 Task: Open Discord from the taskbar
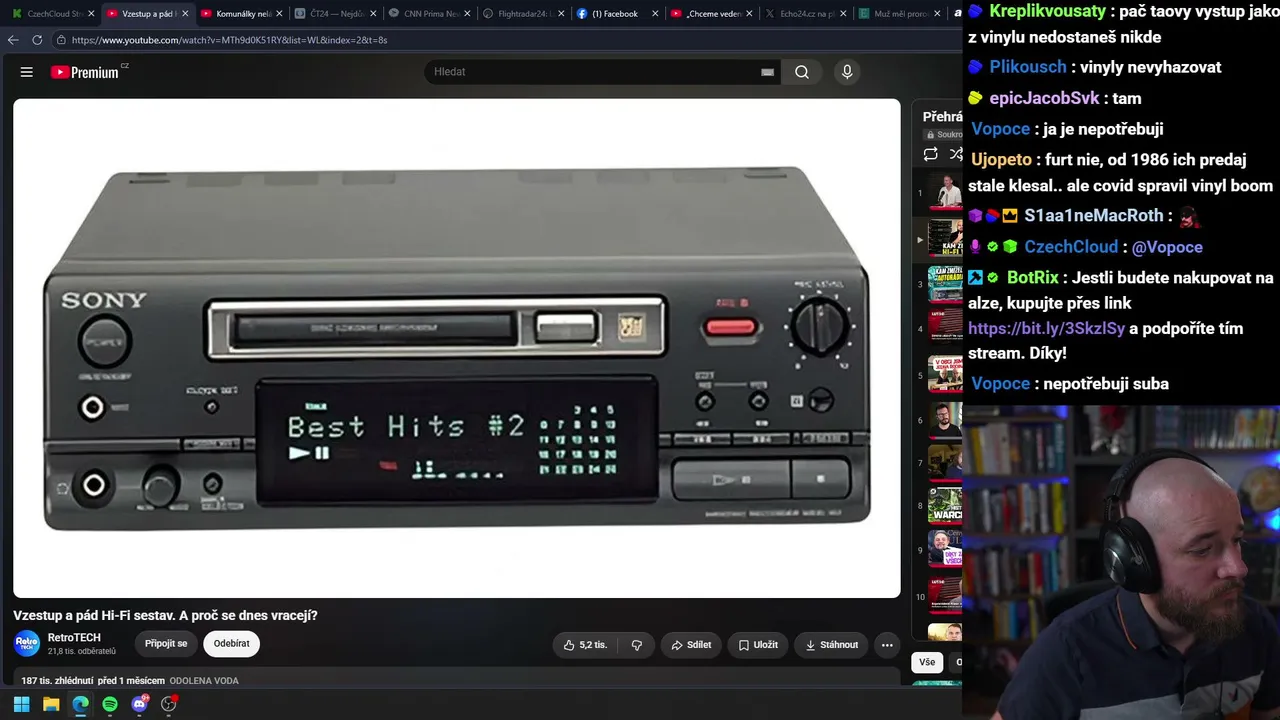[139, 704]
